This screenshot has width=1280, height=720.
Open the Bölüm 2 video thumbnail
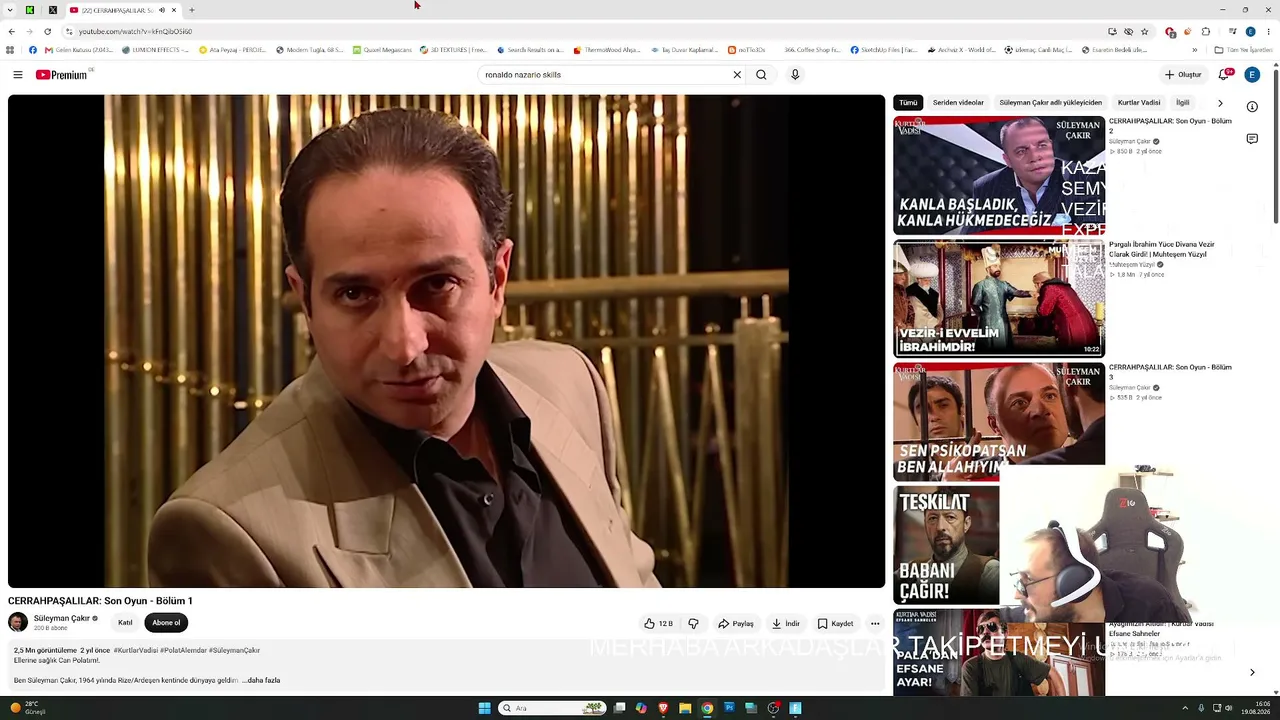[999, 176]
